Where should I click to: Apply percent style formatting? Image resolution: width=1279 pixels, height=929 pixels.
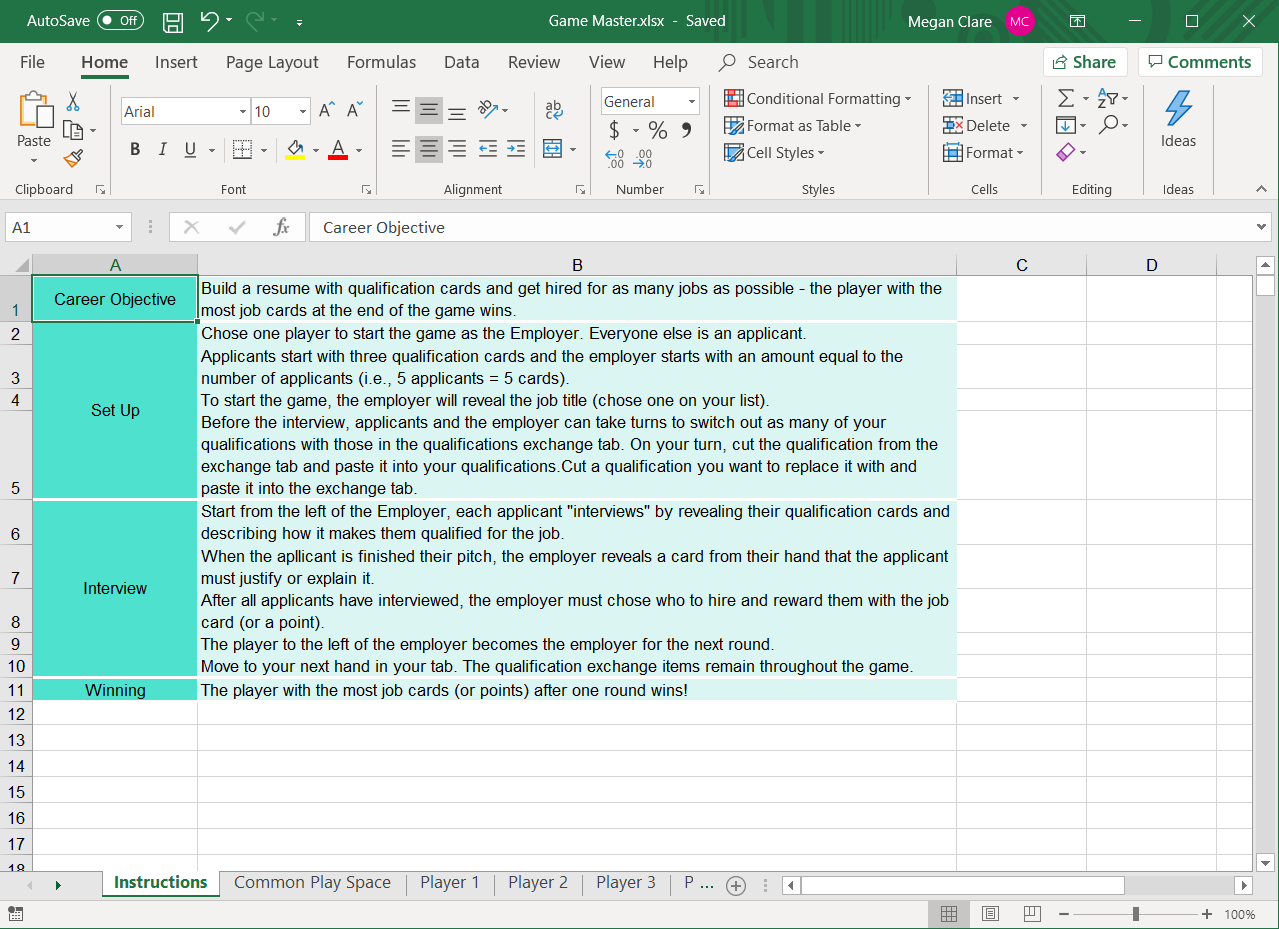(657, 130)
